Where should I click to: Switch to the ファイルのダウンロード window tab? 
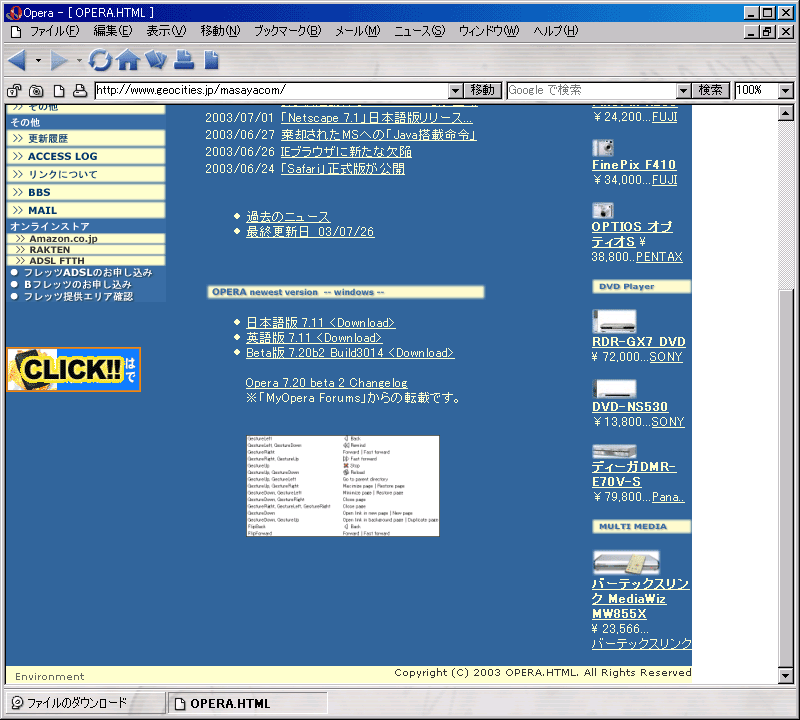(86, 703)
